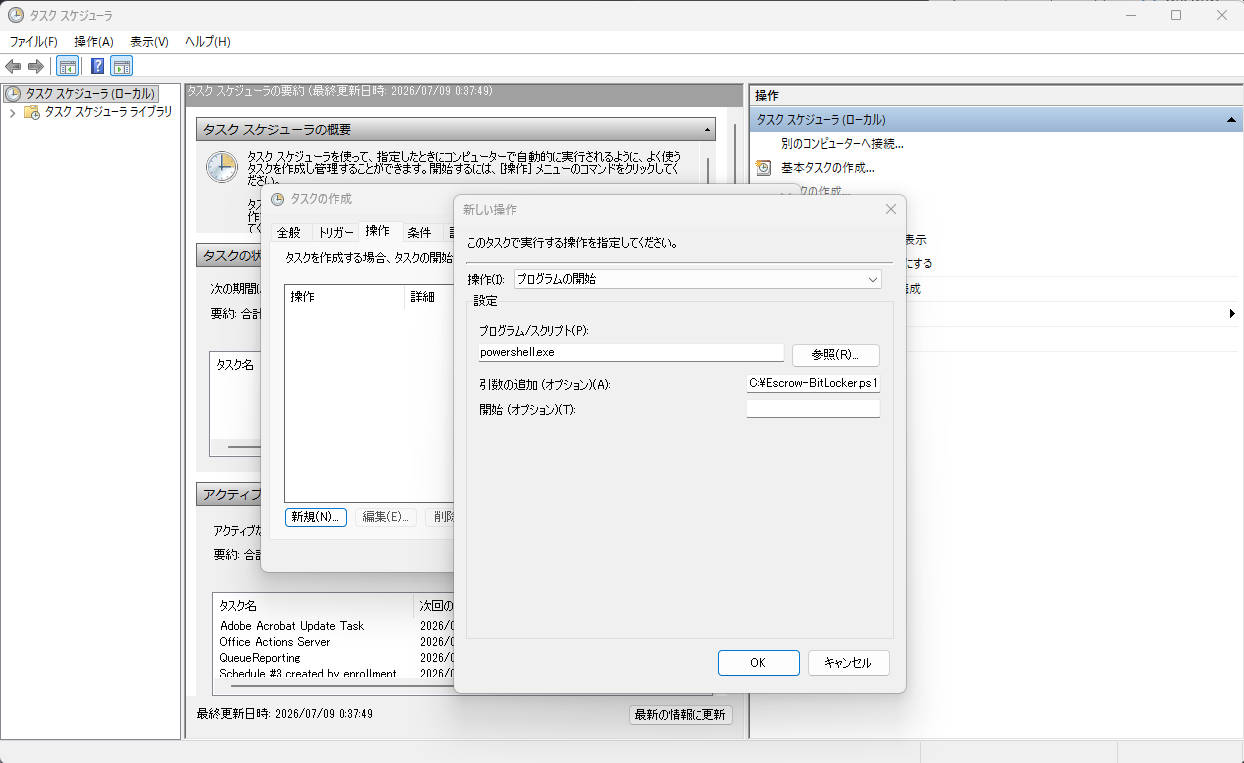Click the 新規(N)... button

pos(316,517)
